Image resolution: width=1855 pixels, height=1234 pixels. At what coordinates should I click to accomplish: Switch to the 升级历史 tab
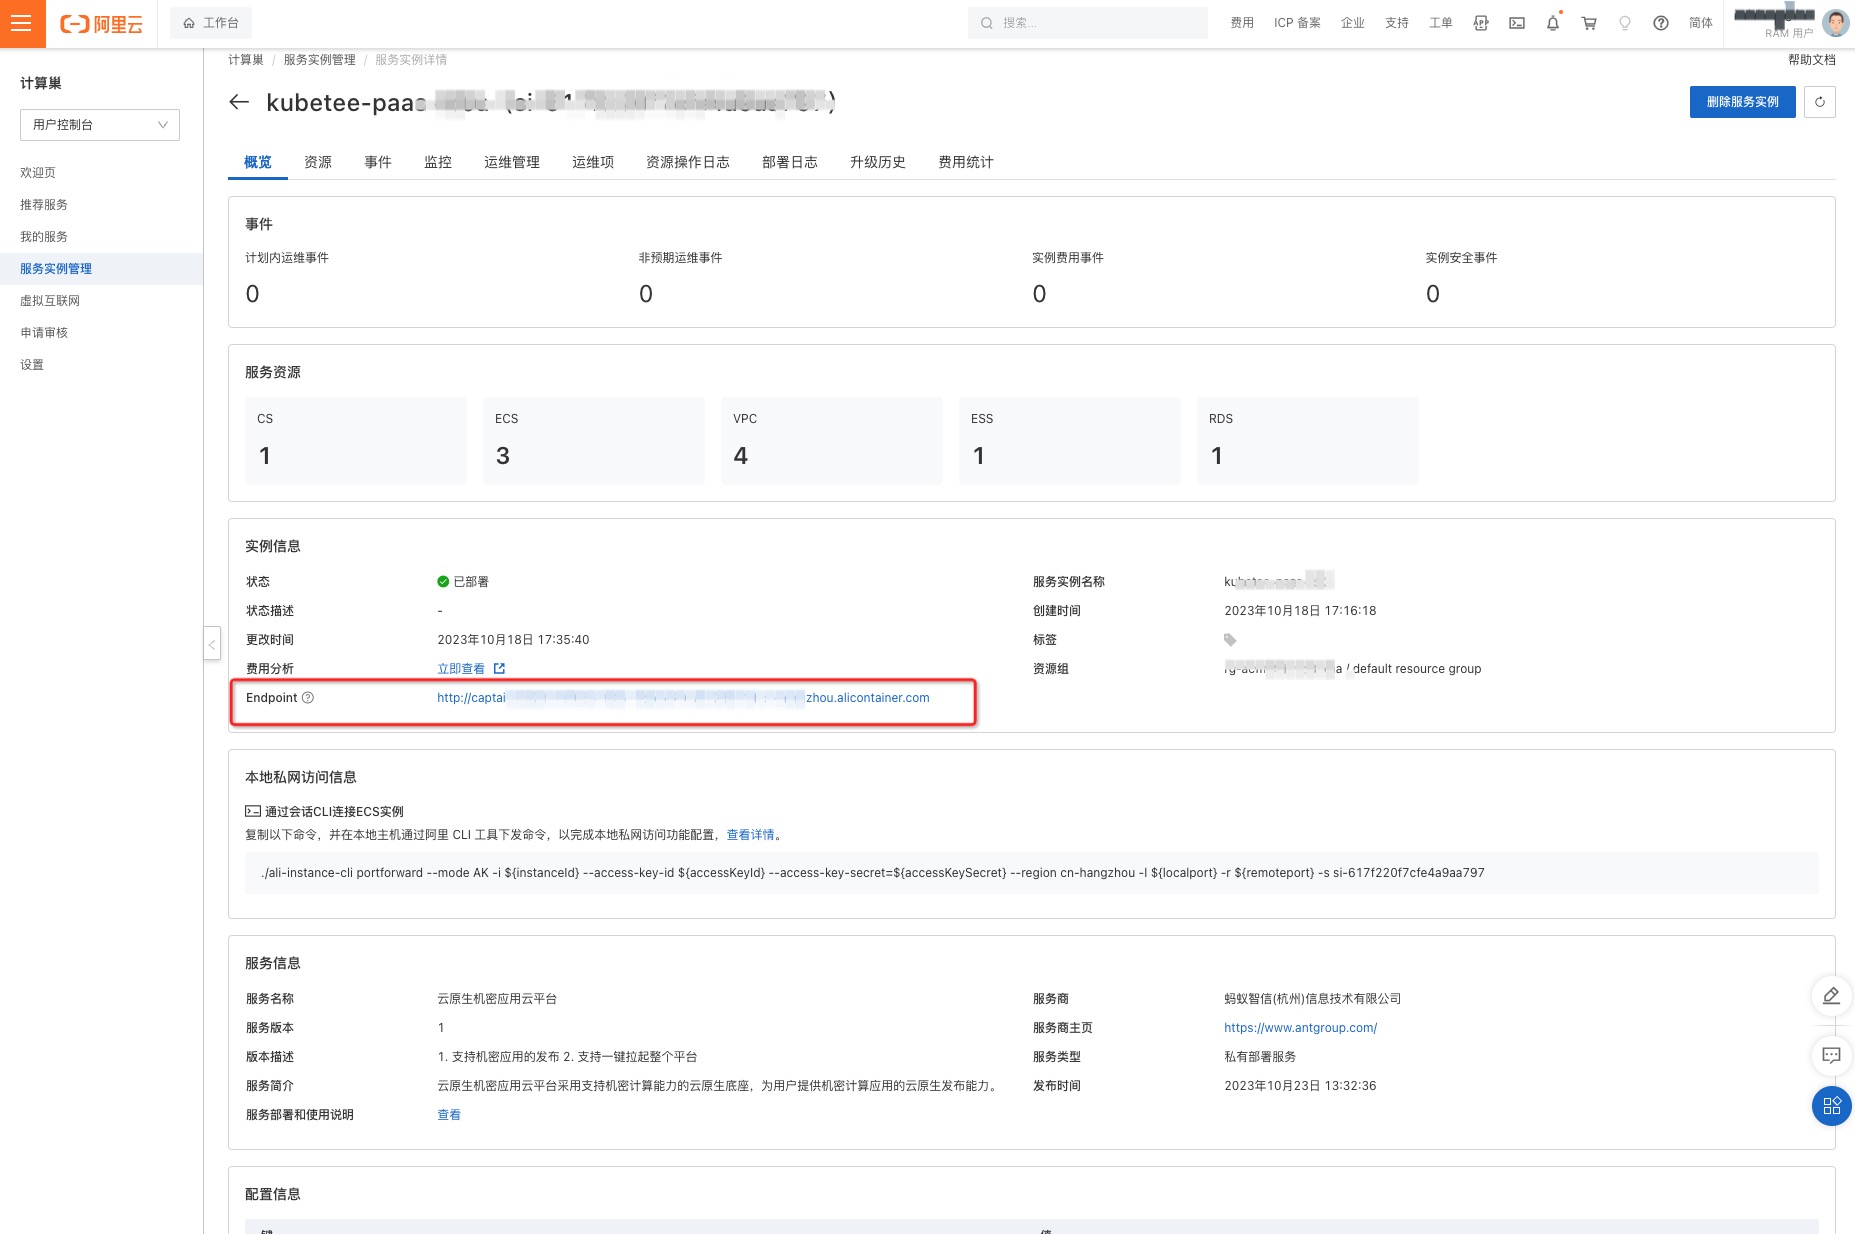pyautogui.click(x=878, y=162)
